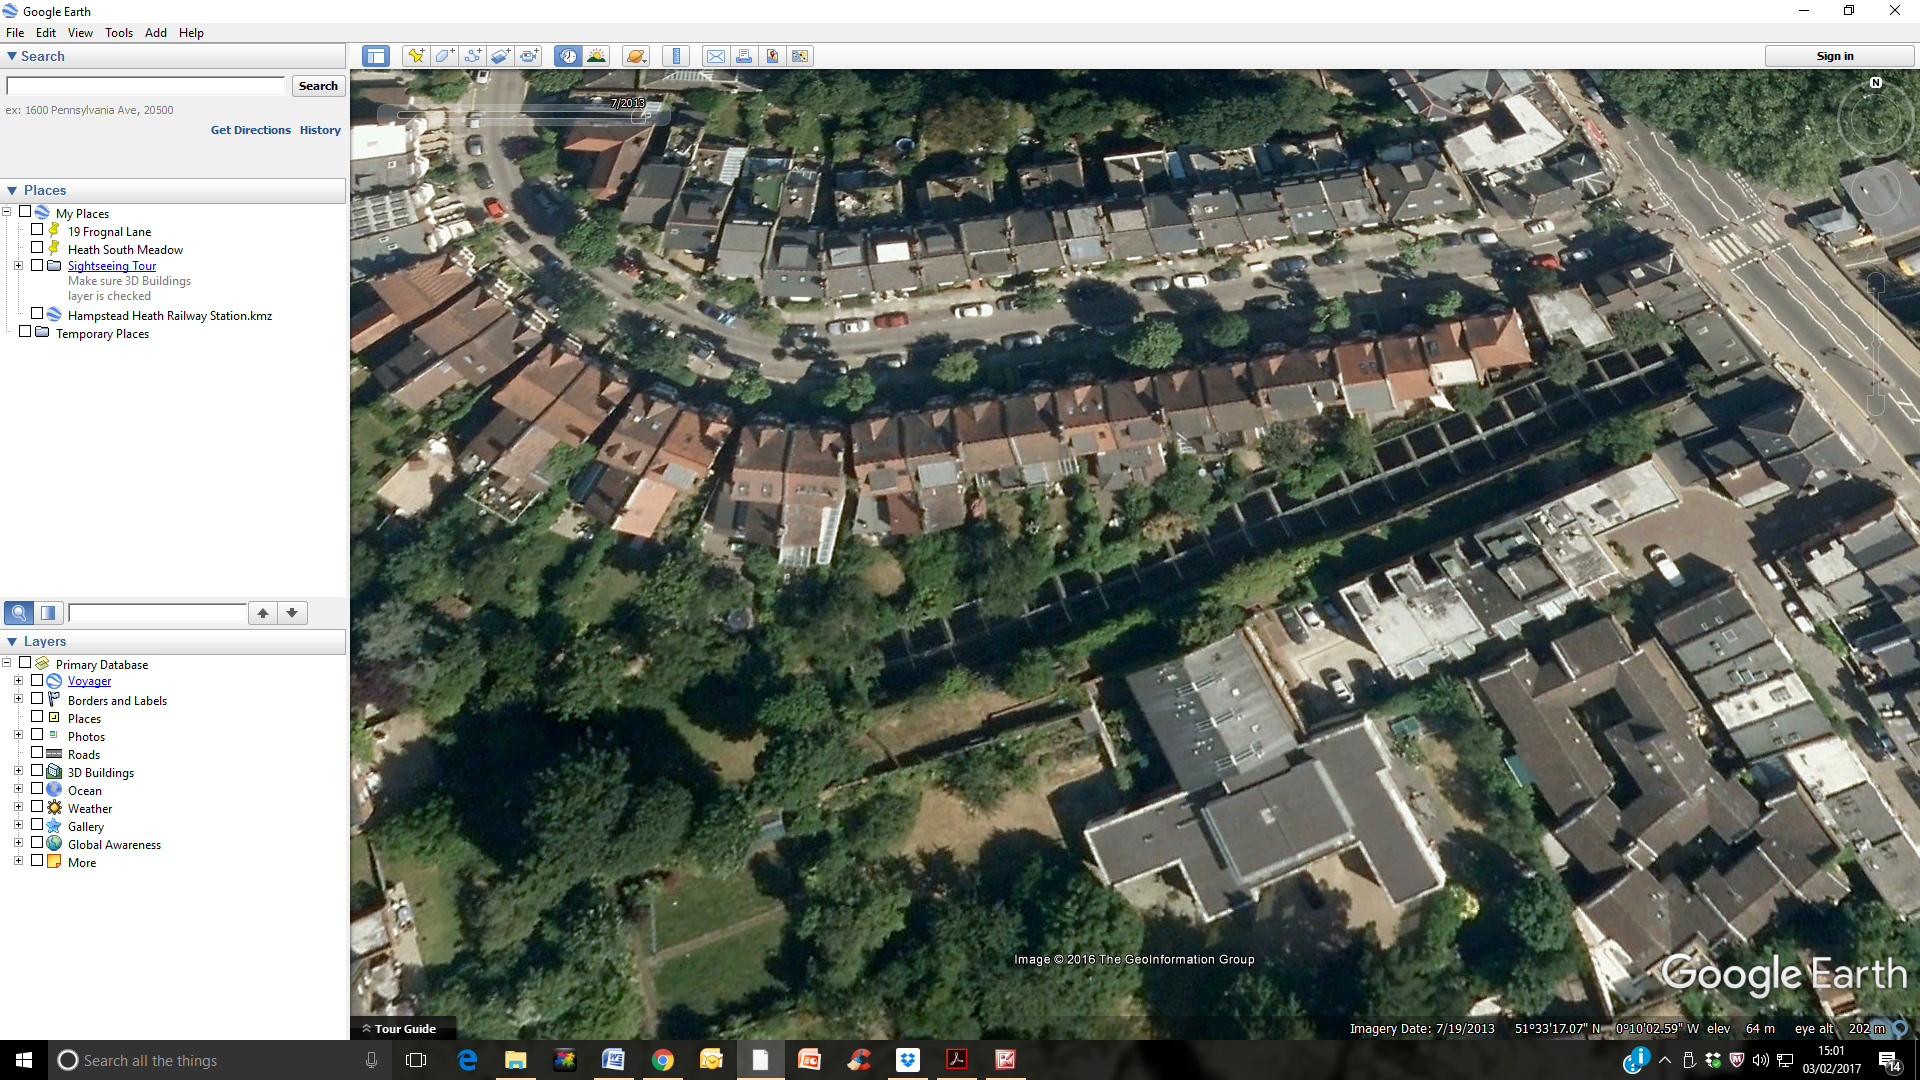Turn on the Borders and Labels layer
Viewport: 1920px width, 1080px height.
(x=37, y=699)
